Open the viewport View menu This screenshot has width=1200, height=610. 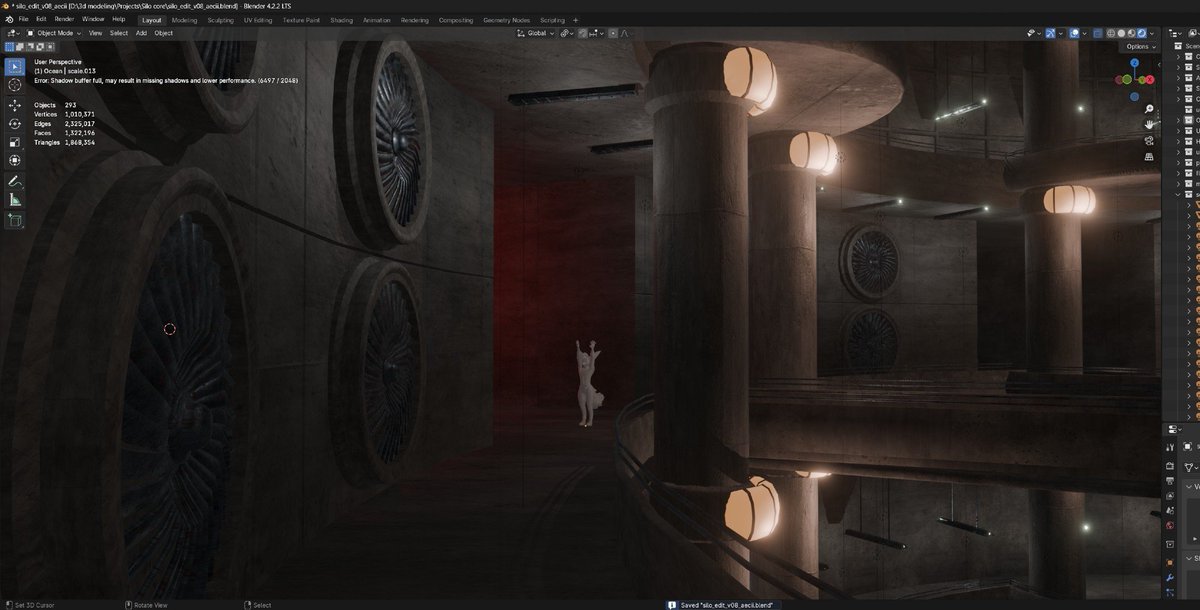click(x=95, y=33)
